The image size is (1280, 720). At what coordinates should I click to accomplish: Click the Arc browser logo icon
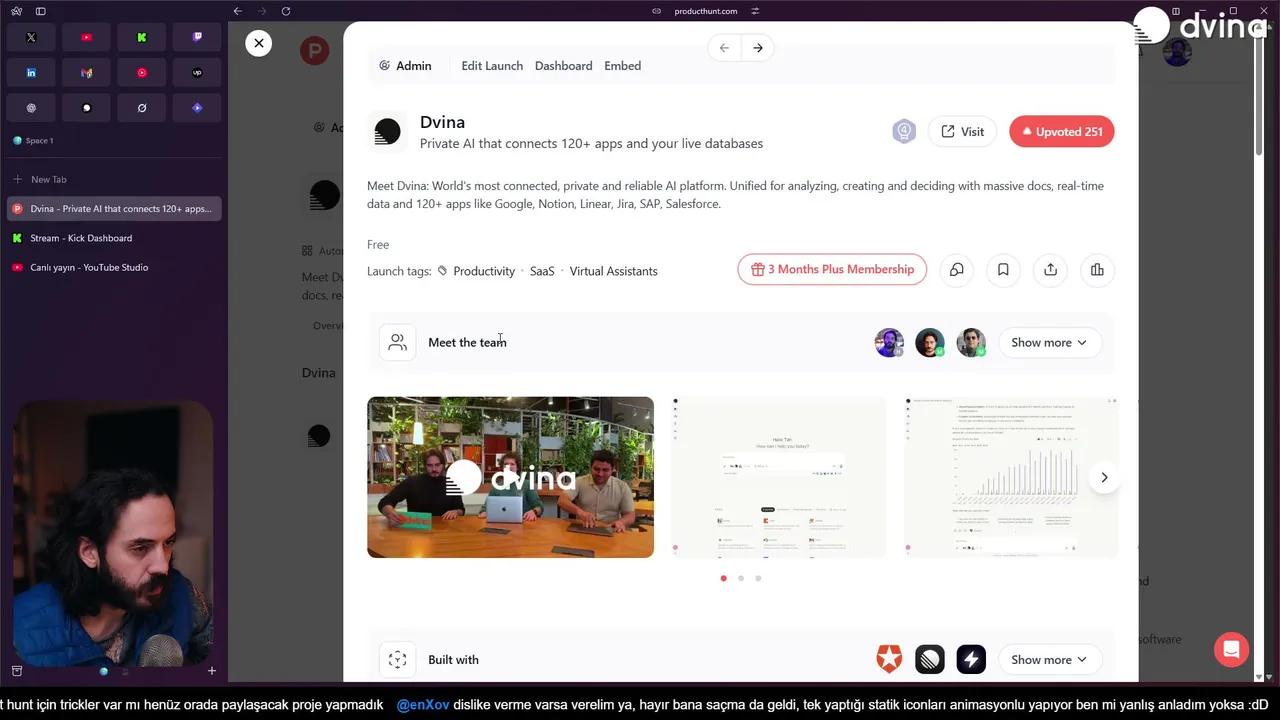tap(16, 11)
